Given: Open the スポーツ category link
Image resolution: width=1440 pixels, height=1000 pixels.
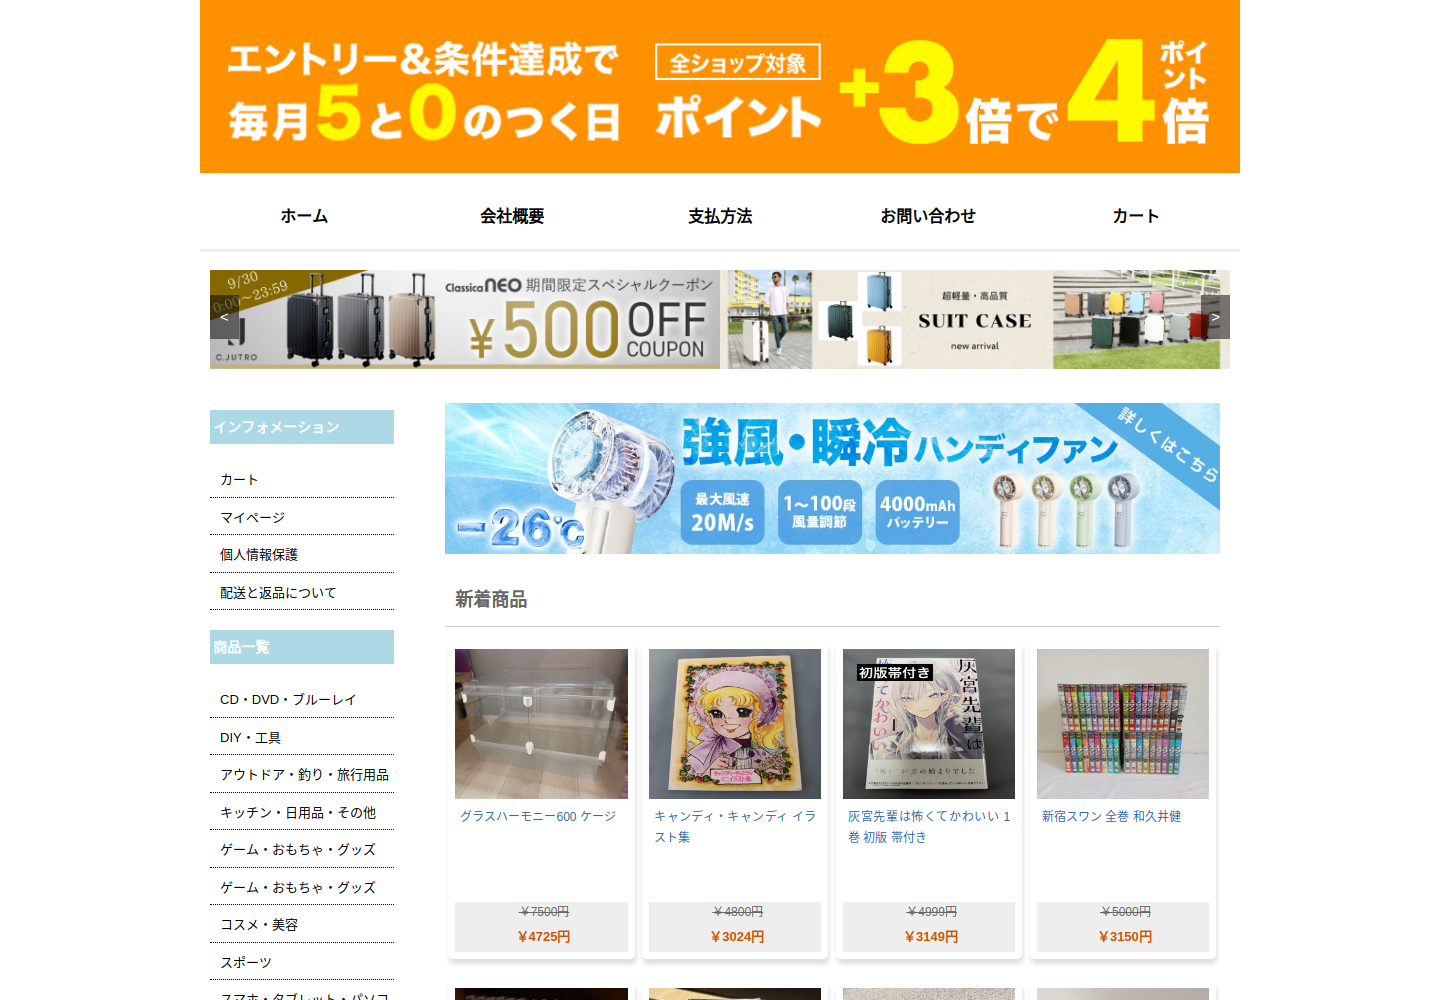Looking at the screenshot, I should (x=246, y=963).
